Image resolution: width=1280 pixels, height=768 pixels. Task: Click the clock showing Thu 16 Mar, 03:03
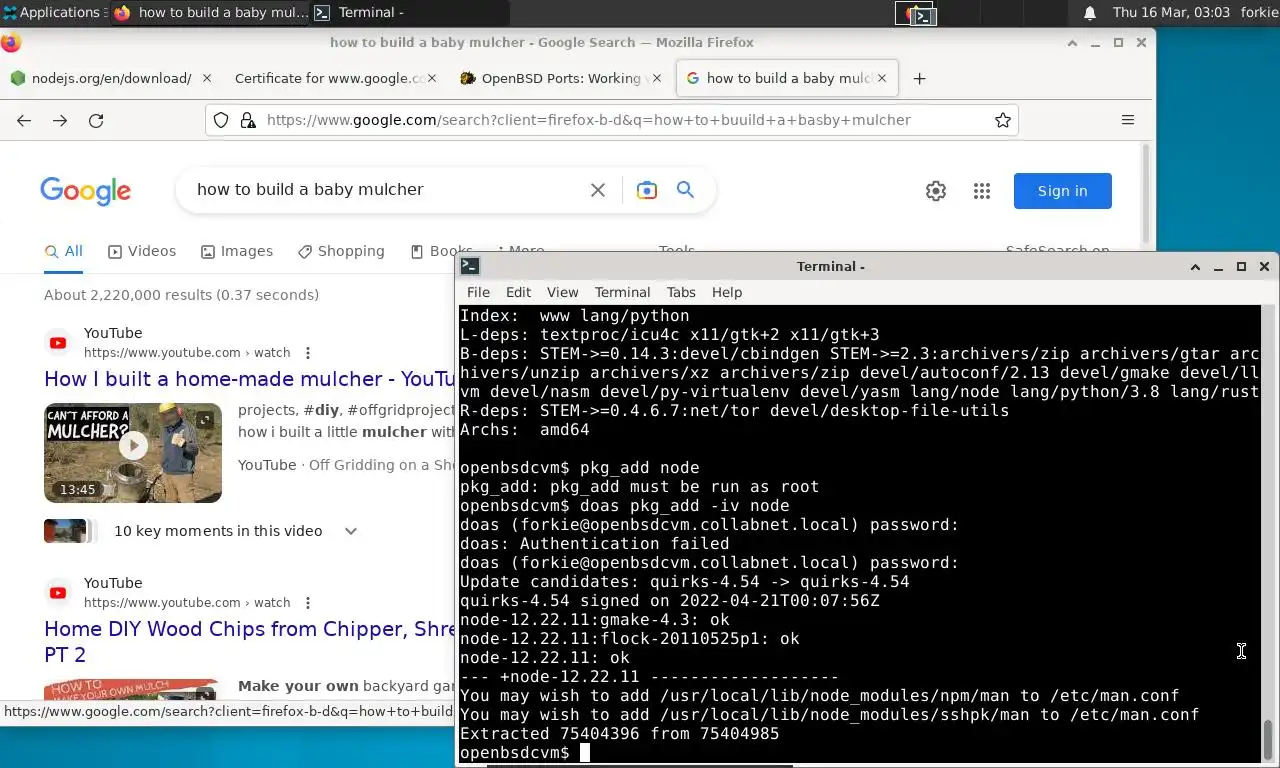click(1171, 13)
